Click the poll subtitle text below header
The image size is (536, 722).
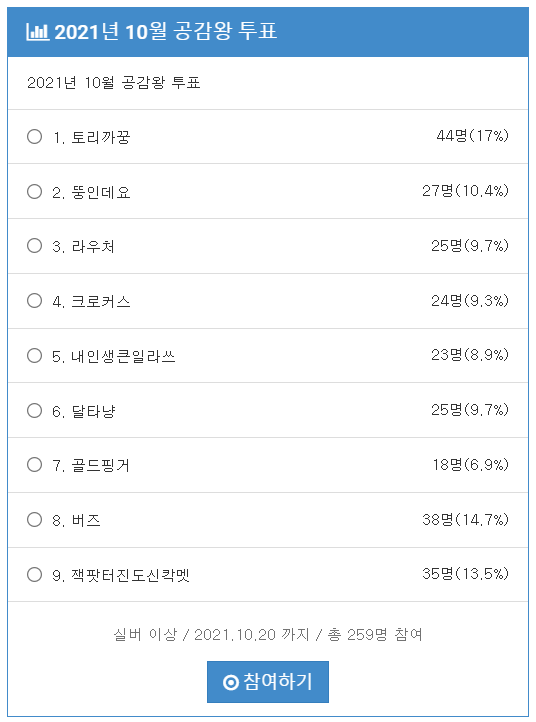pos(114,83)
